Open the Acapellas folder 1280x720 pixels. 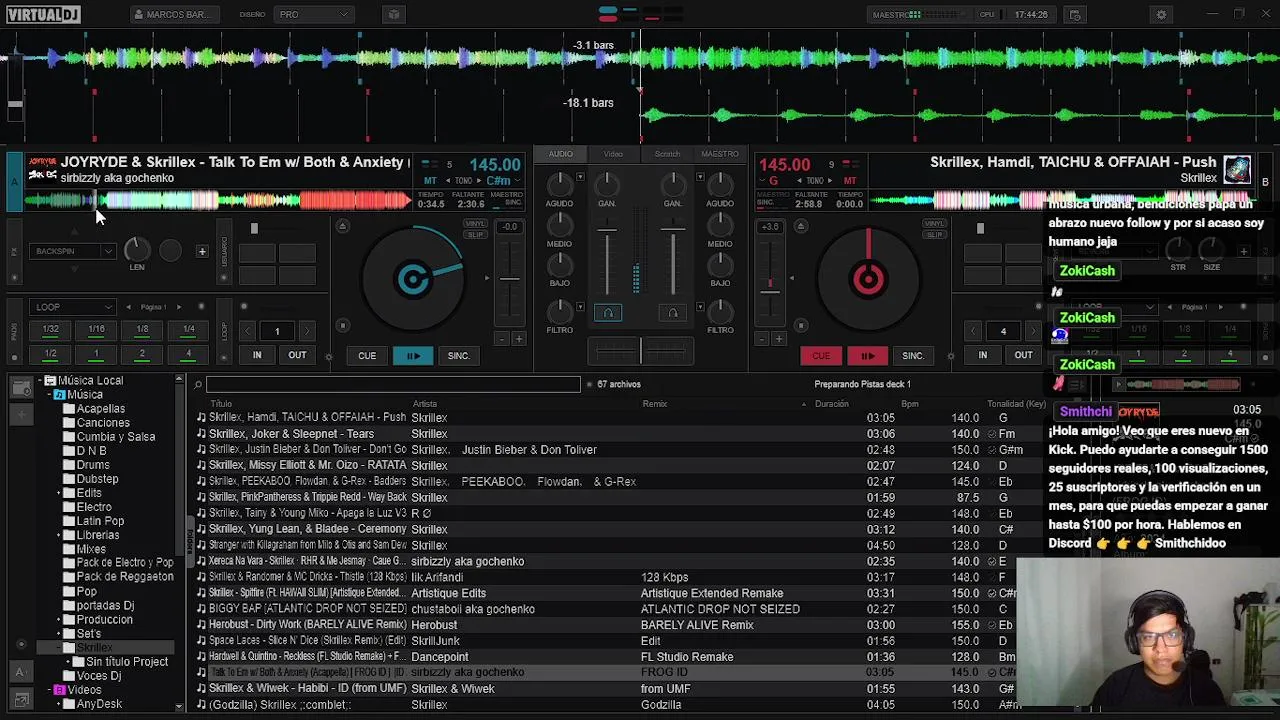[101, 409]
